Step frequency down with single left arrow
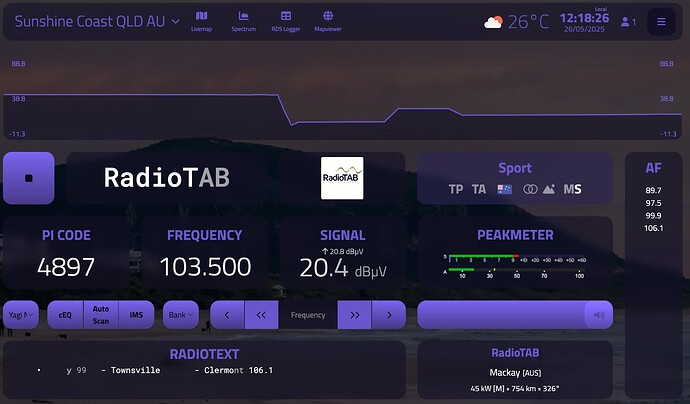The width and height of the screenshot is (690, 404). (227, 315)
